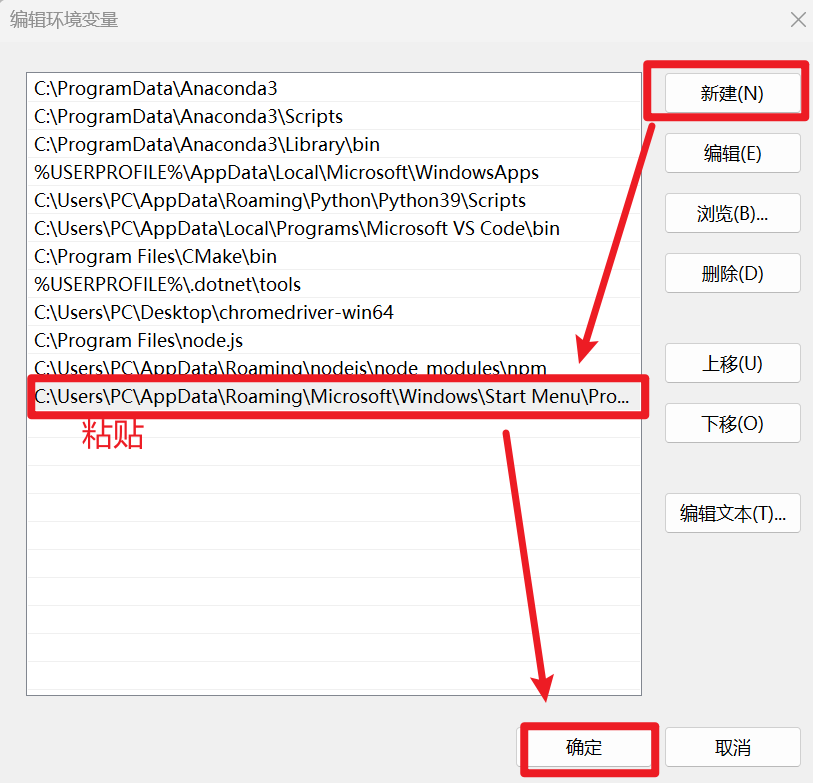The width and height of the screenshot is (813, 783).
Task: Select the Anaconda3\Library\bin path entry
Action: 334,144
